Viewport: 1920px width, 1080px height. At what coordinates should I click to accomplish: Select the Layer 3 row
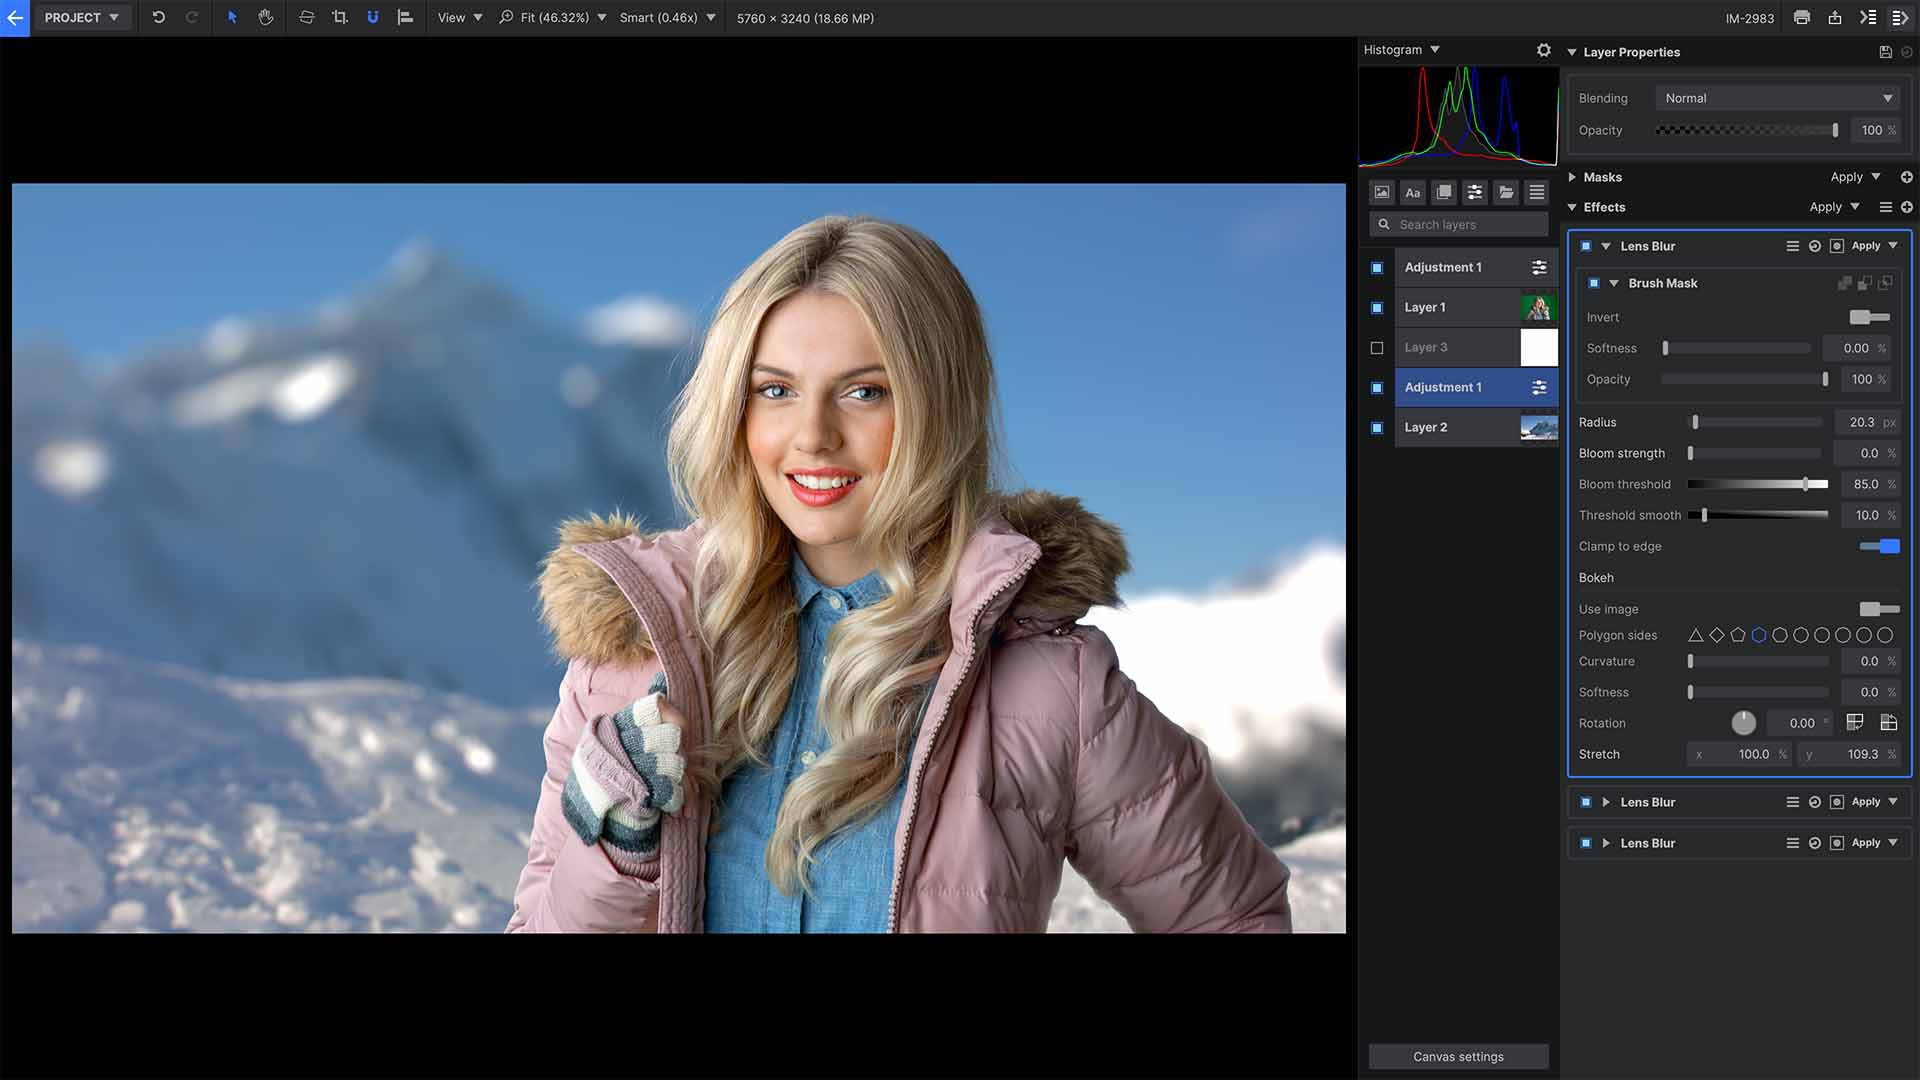[x=1476, y=348]
